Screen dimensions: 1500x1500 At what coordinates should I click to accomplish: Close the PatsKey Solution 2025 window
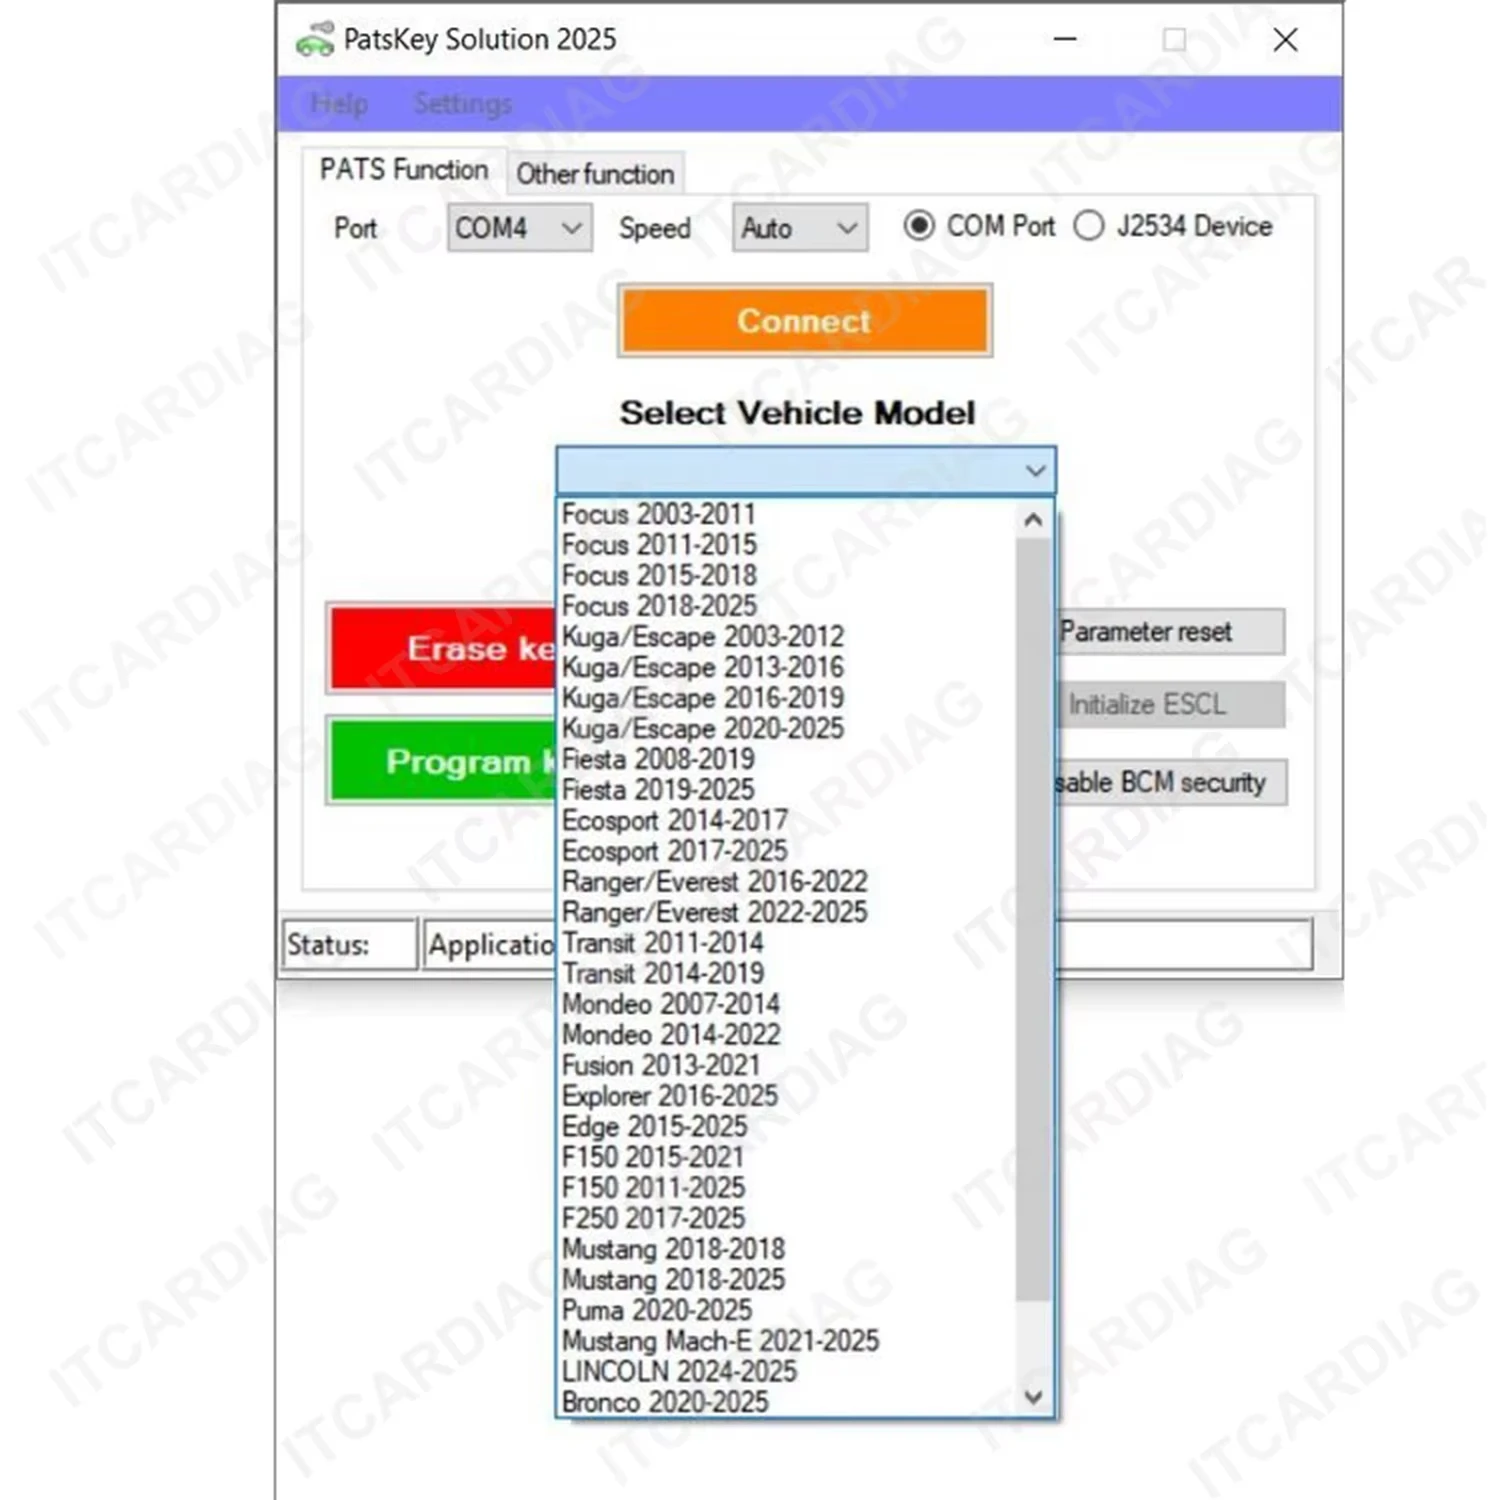[1285, 40]
